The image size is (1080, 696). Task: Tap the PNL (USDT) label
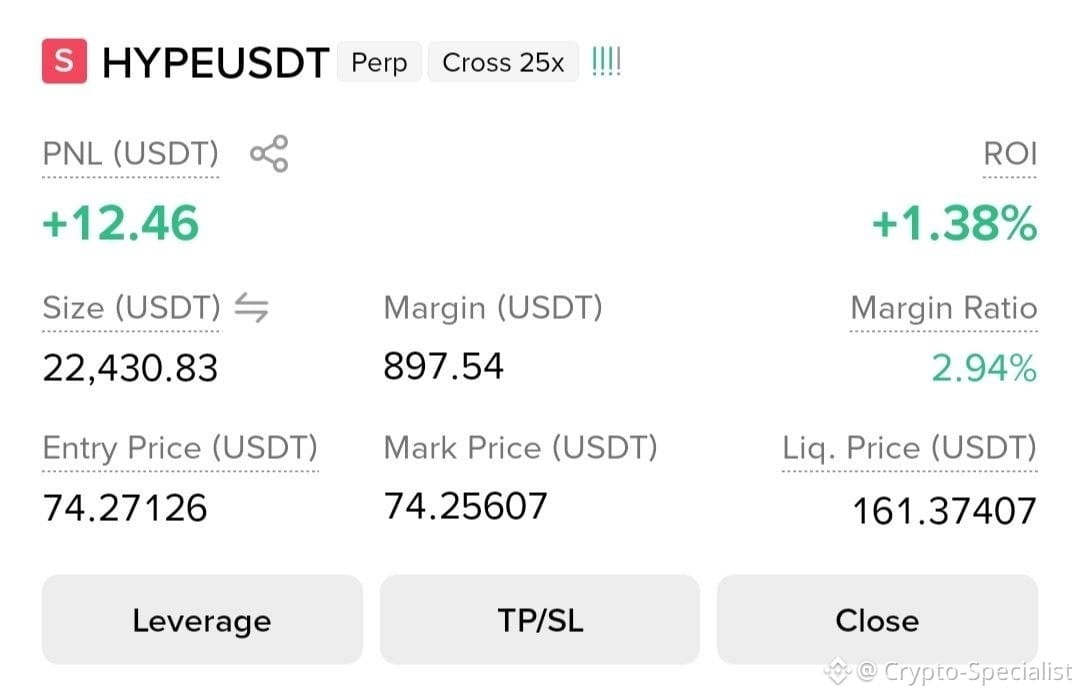tap(130, 153)
